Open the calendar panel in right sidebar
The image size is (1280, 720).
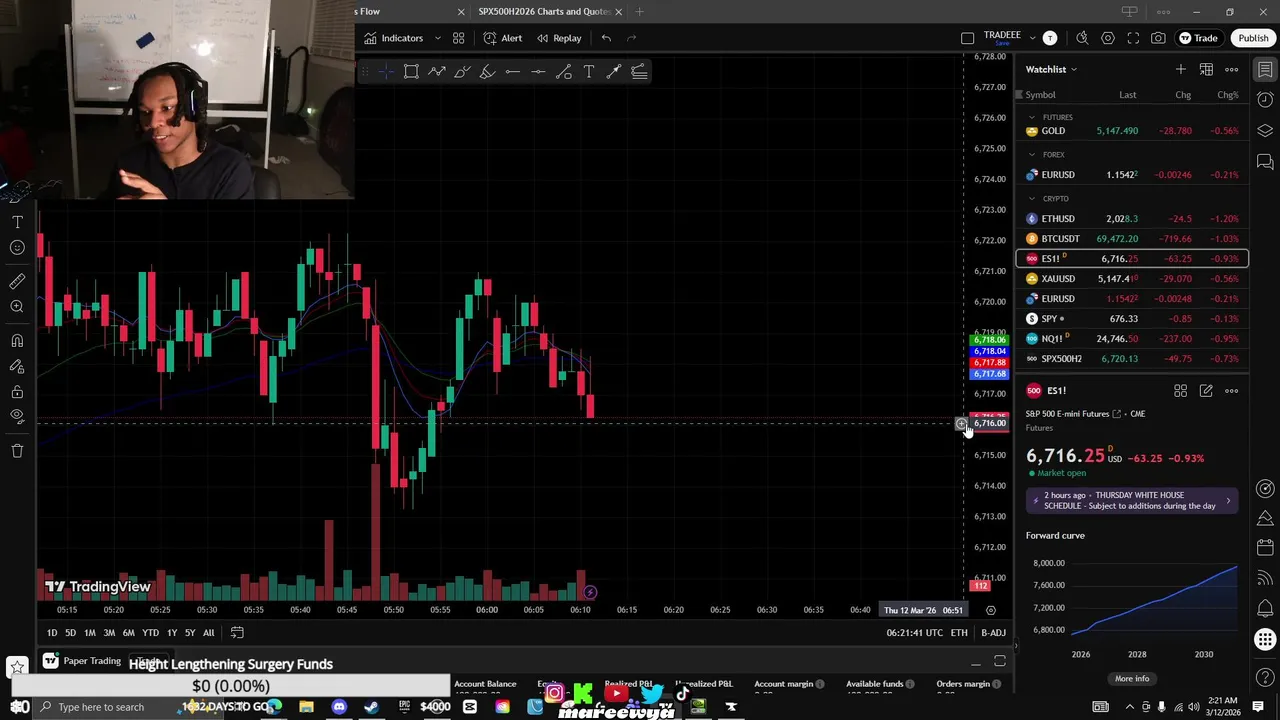point(1265,548)
